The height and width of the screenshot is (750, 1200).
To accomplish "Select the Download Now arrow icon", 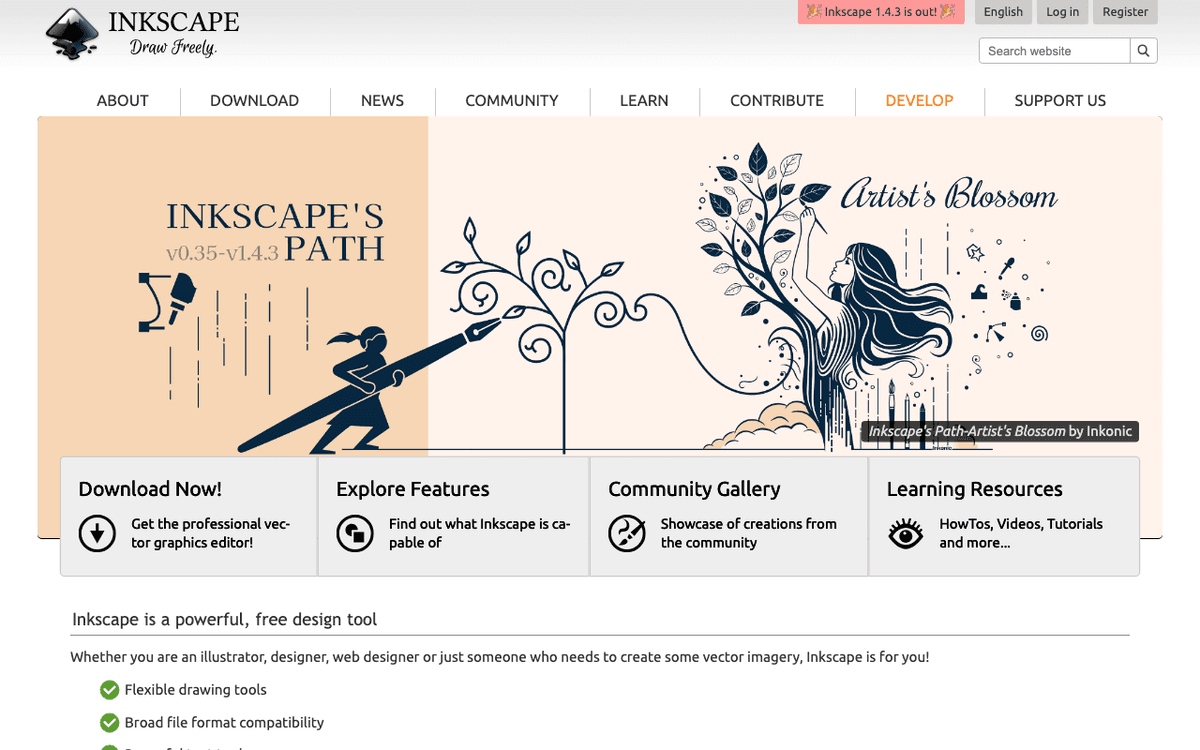I will point(97,533).
